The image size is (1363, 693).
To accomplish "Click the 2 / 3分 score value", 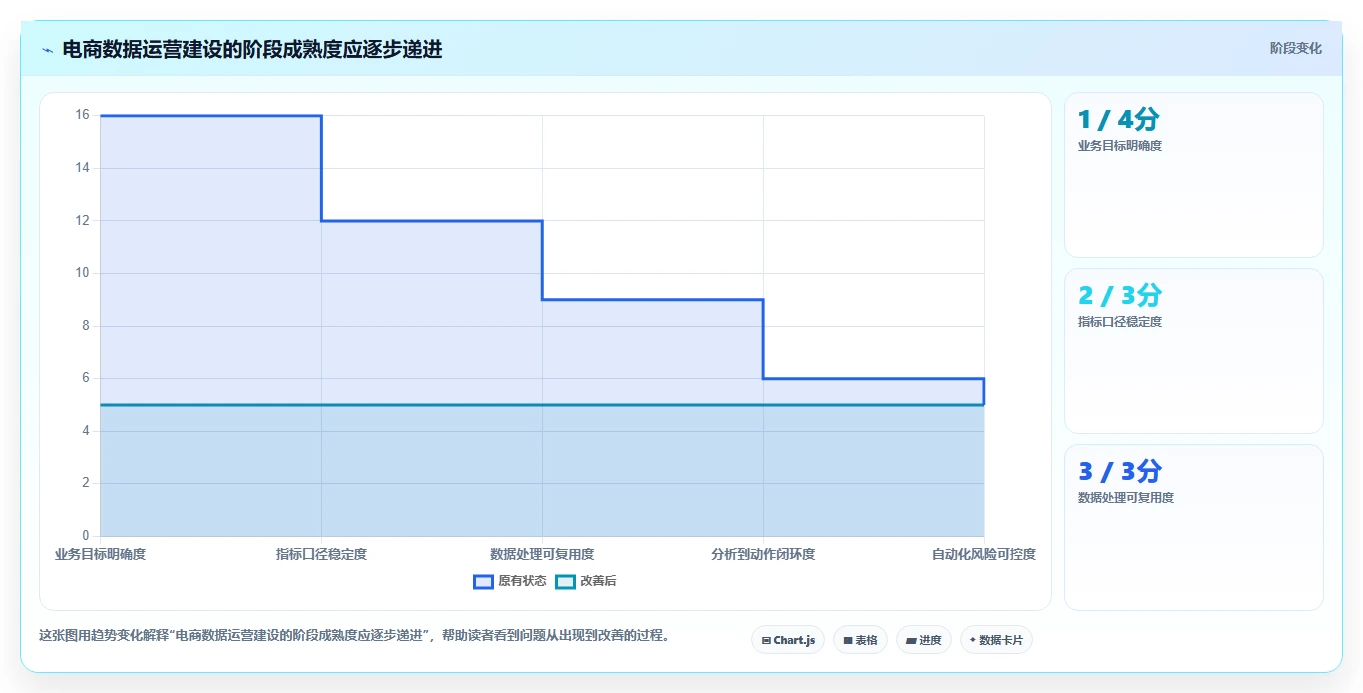I will click(1120, 296).
